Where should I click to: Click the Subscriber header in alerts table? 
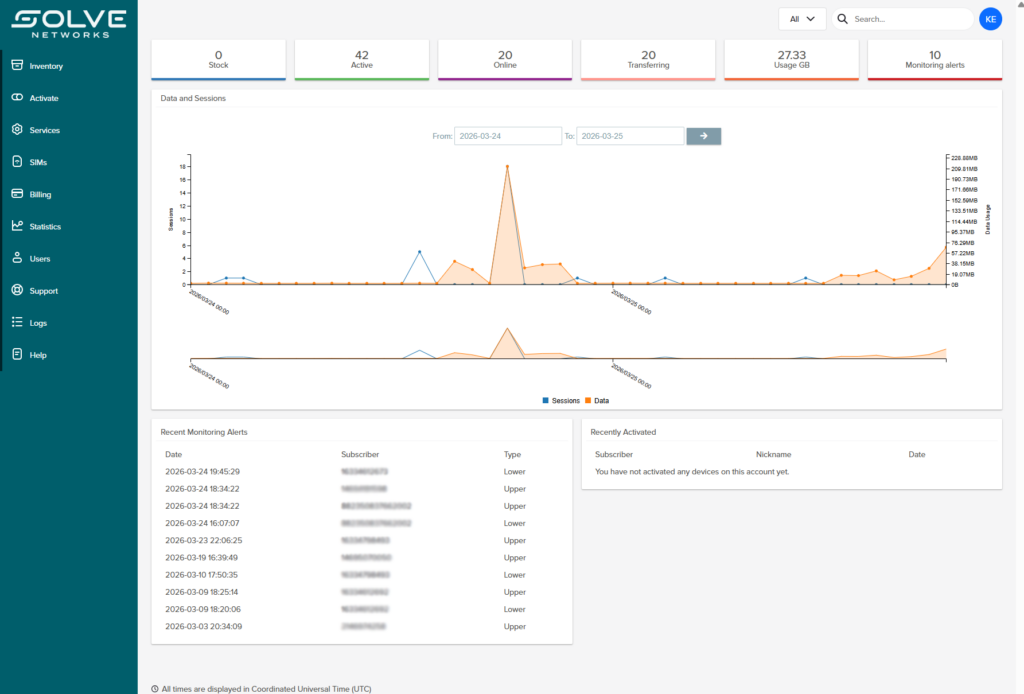pos(360,454)
